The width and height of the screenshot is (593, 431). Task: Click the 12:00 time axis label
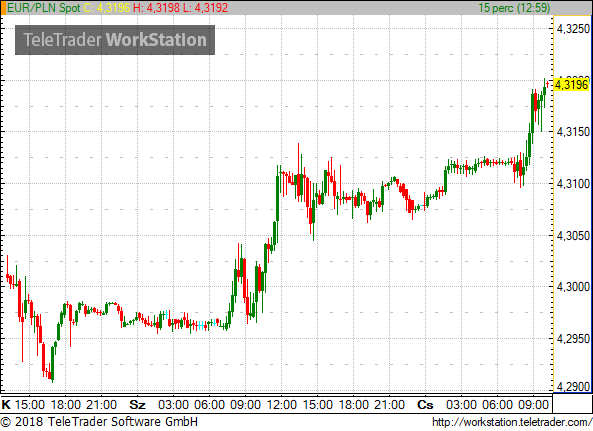pos(282,405)
